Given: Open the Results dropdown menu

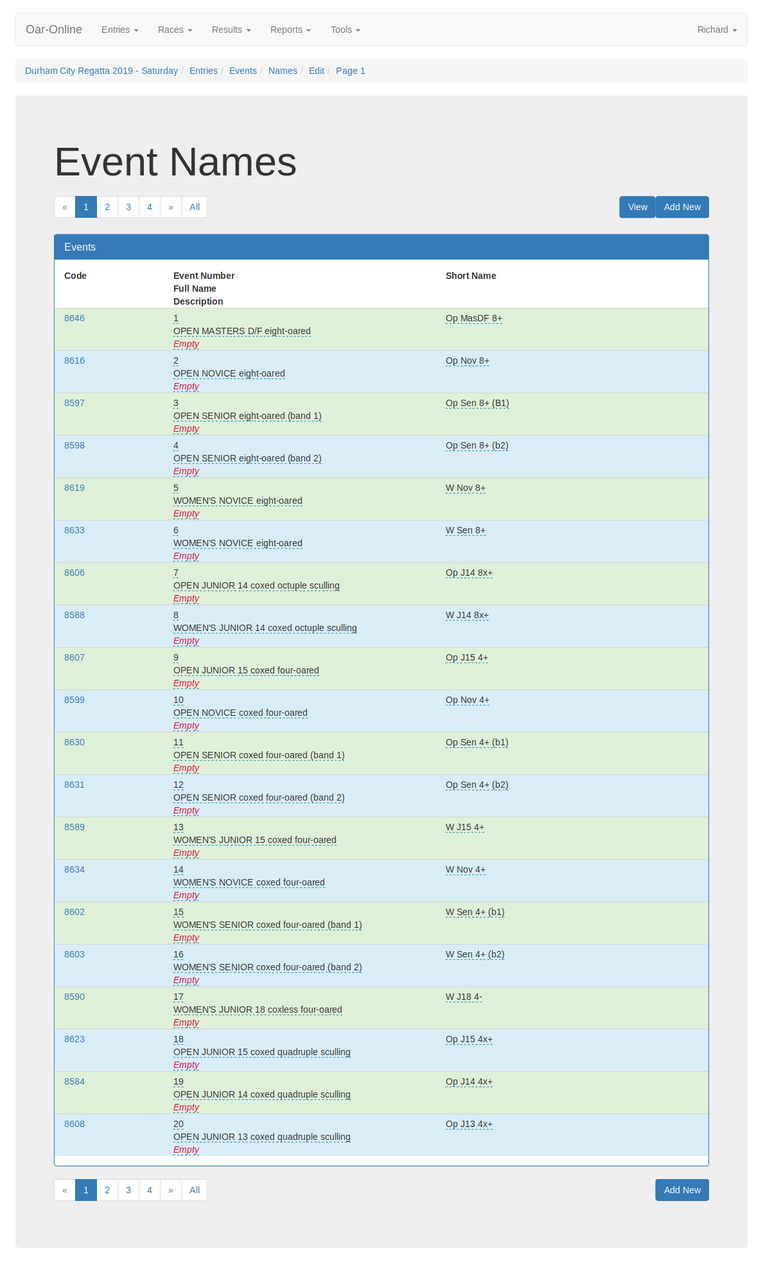Looking at the screenshot, I should pyautogui.click(x=230, y=30).
